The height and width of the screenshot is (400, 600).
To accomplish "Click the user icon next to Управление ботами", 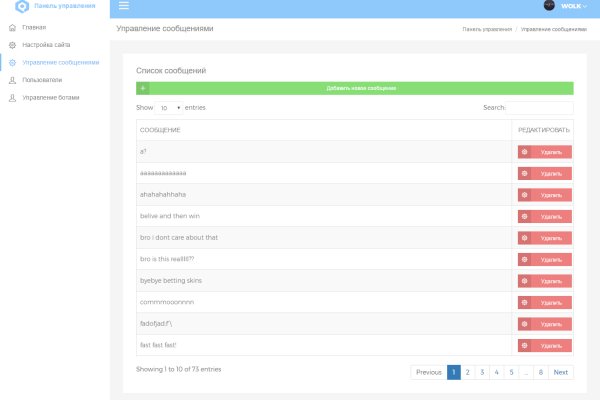I will click(12, 98).
